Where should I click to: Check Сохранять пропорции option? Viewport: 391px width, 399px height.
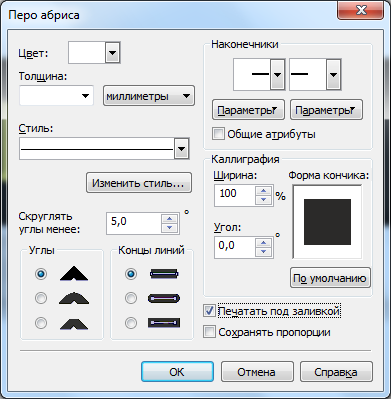[209, 332]
